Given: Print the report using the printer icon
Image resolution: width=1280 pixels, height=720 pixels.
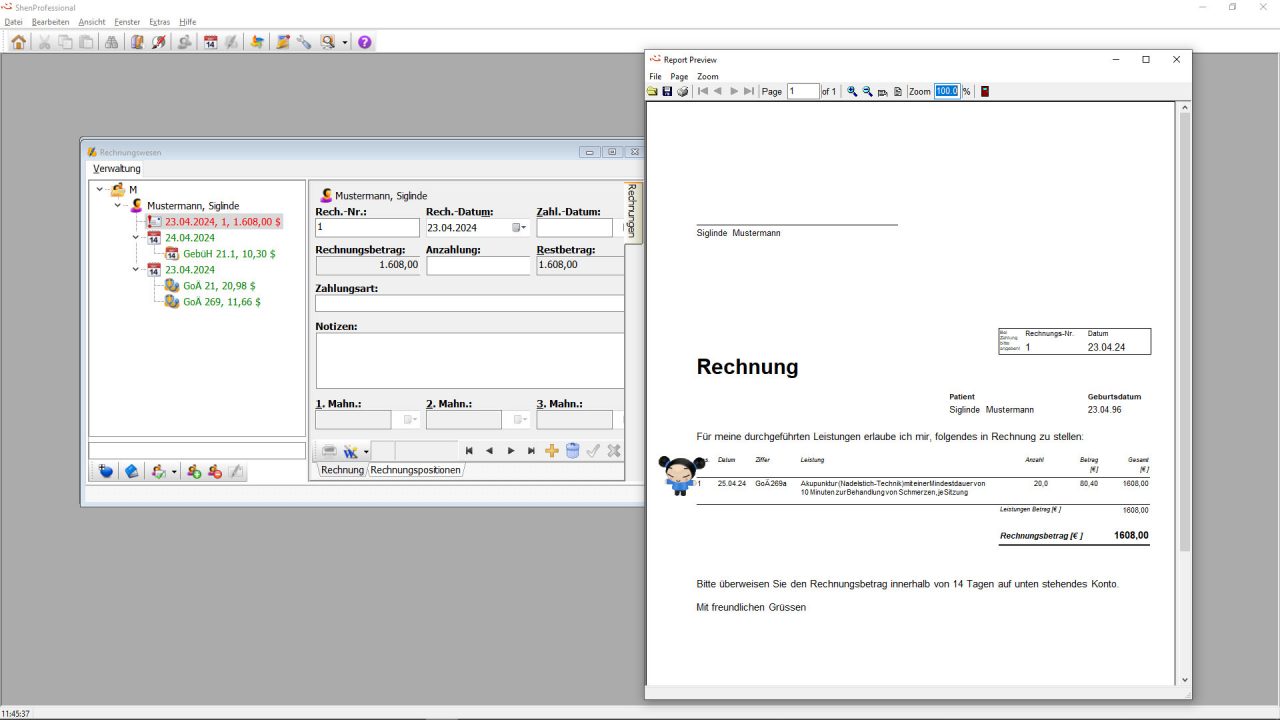Looking at the screenshot, I should (682, 91).
